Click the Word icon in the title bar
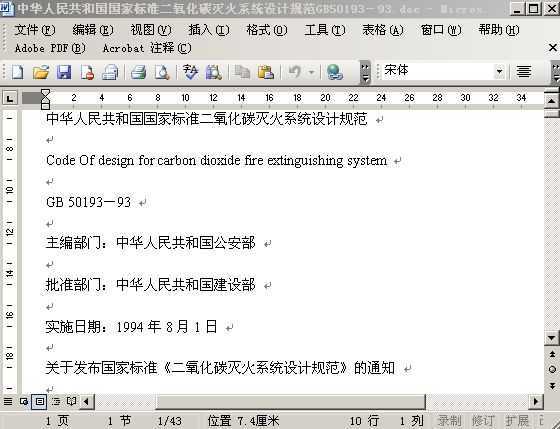The image size is (560, 429). [x=7, y=9]
